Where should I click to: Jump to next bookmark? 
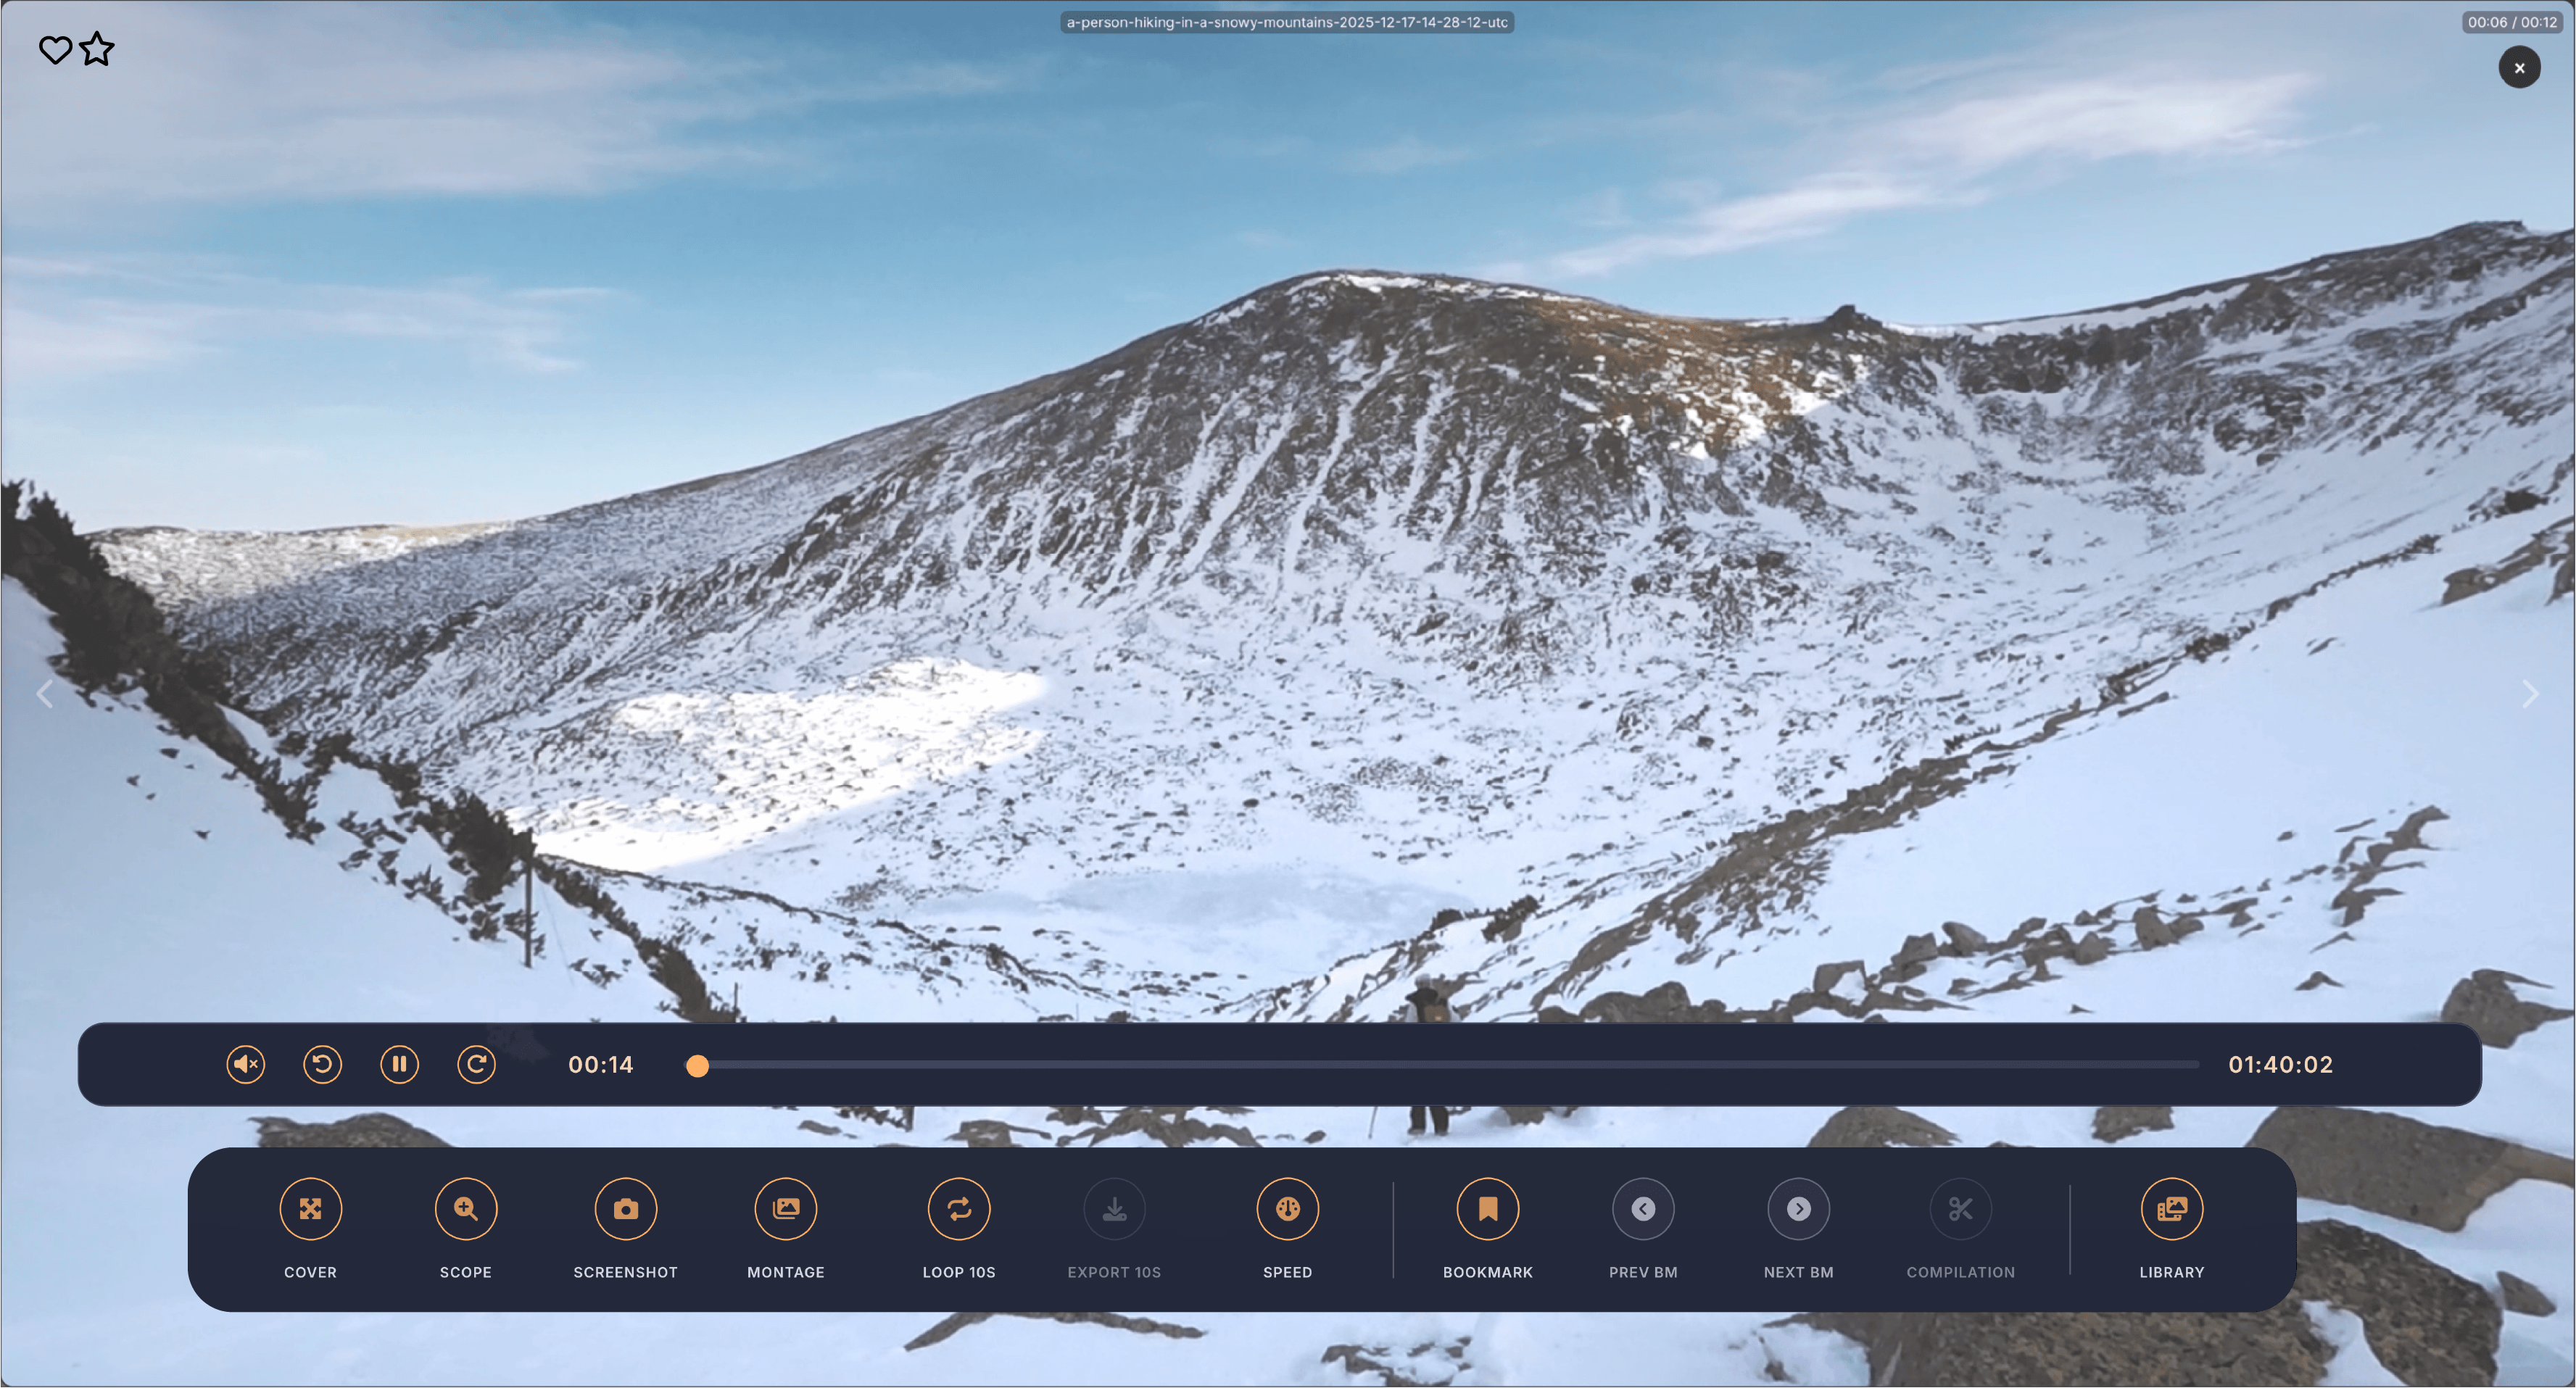pos(1798,1209)
